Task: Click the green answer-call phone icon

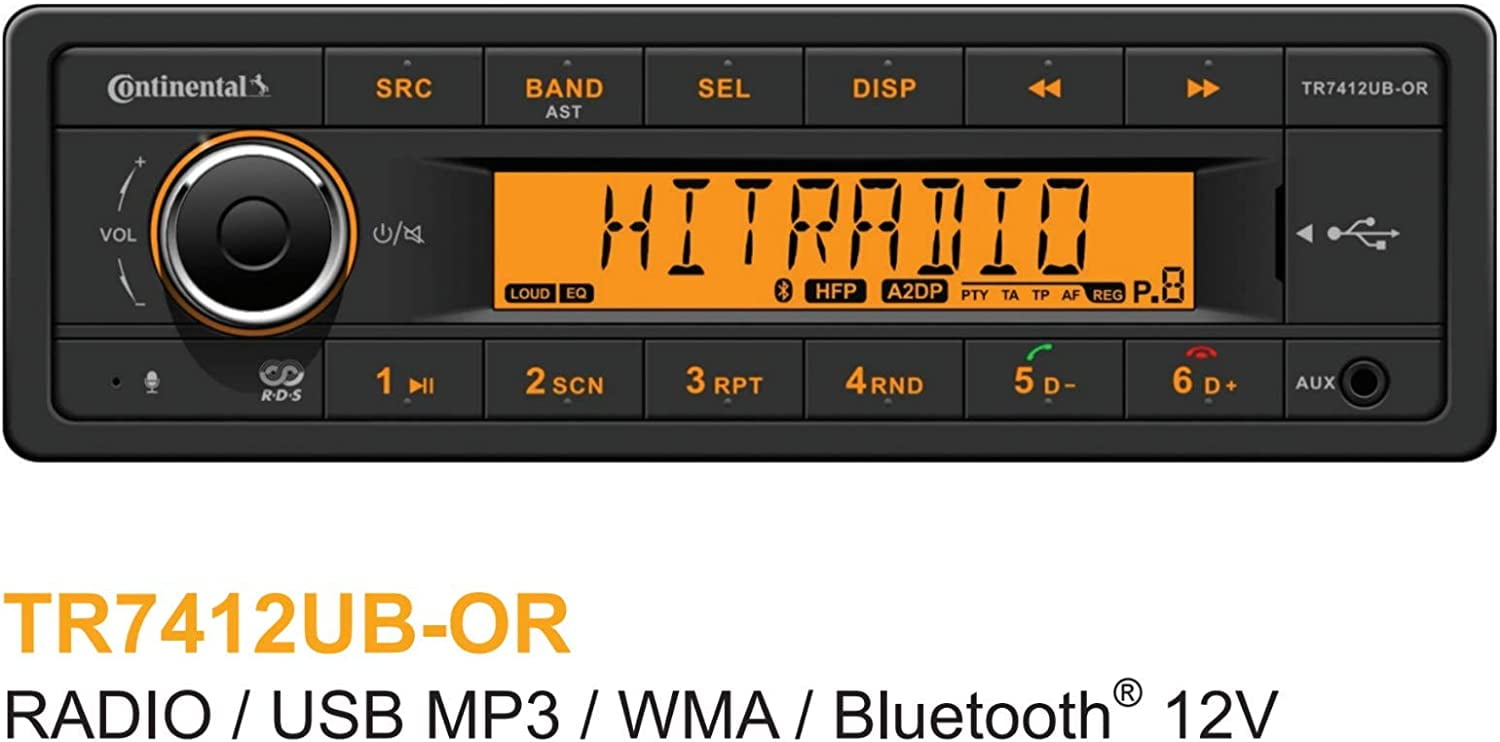Action: pyautogui.click(x=1040, y=352)
